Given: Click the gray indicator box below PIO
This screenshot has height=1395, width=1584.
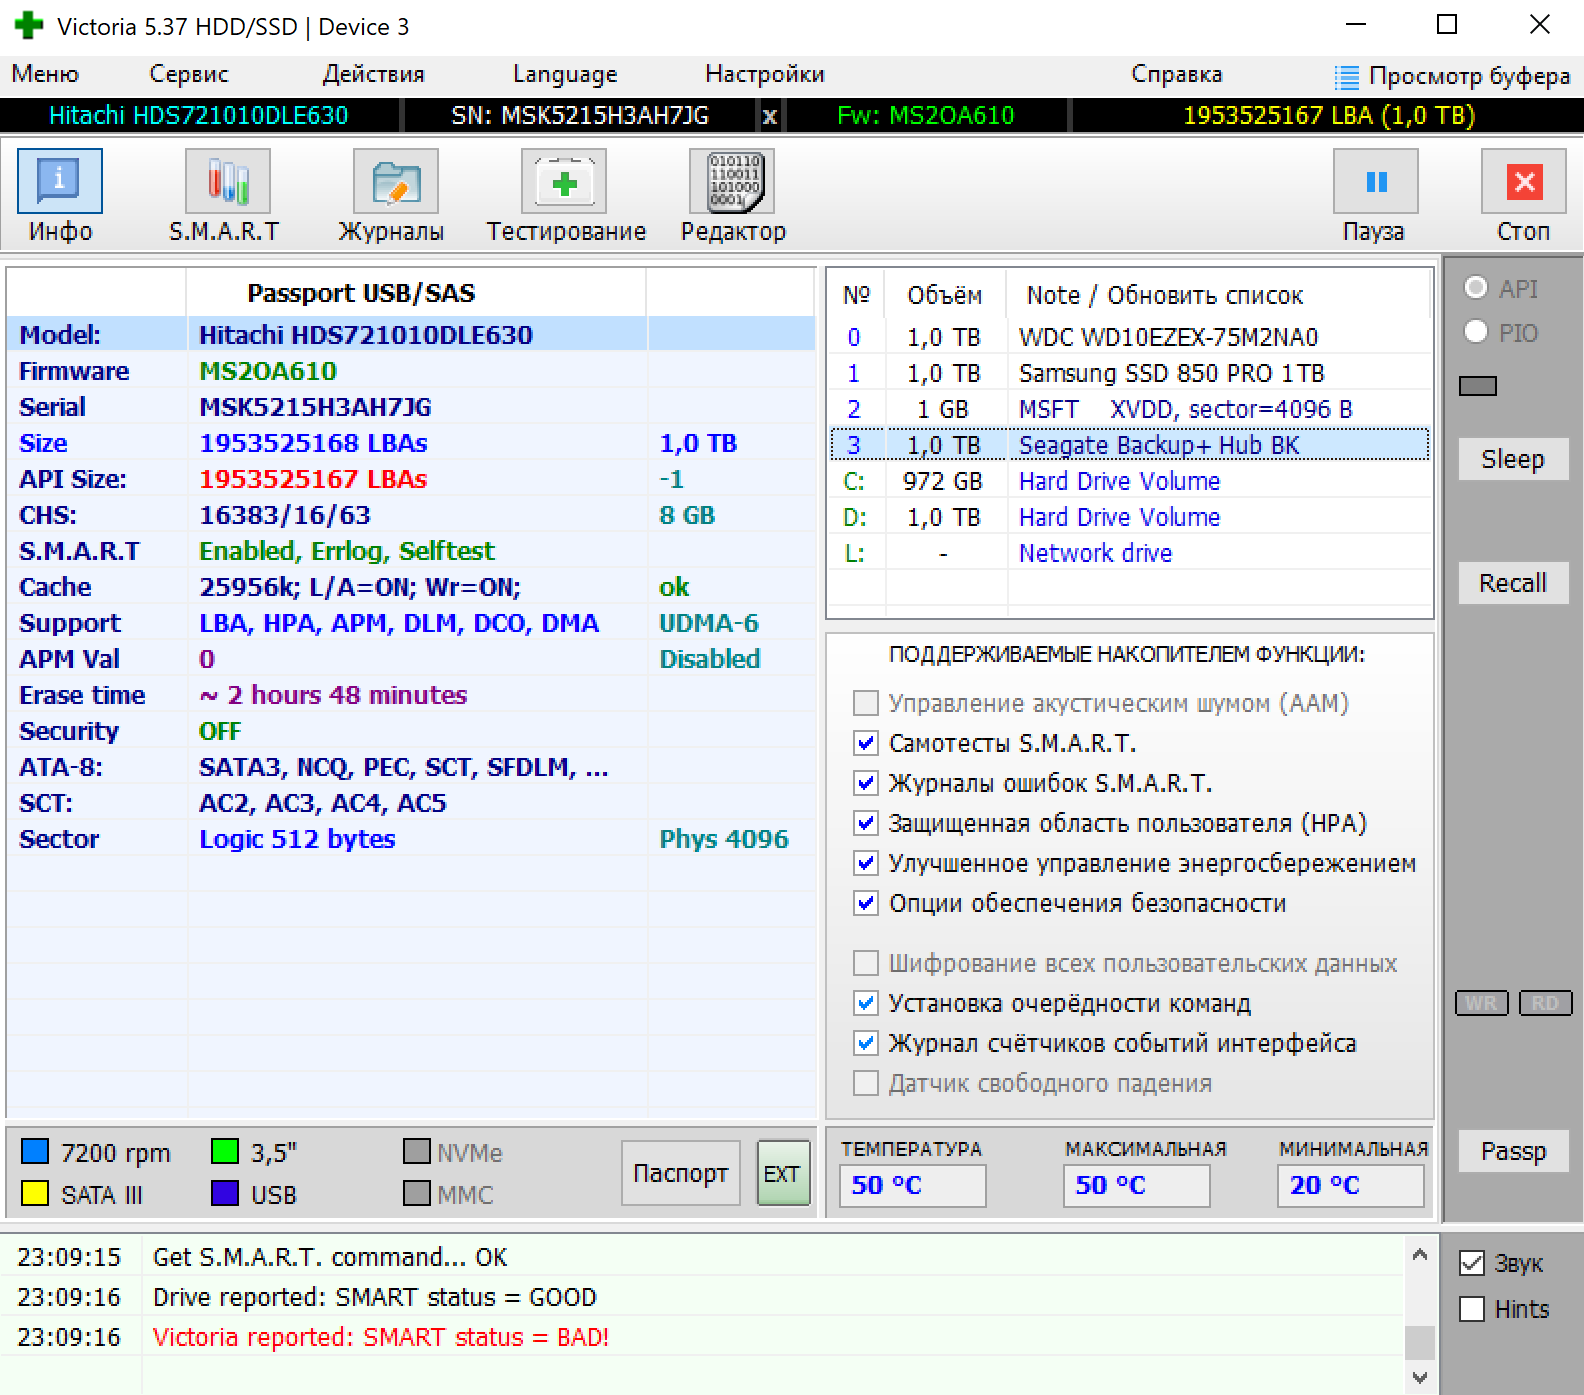Looking at the screenshot, I should (x=1478, y=386).
